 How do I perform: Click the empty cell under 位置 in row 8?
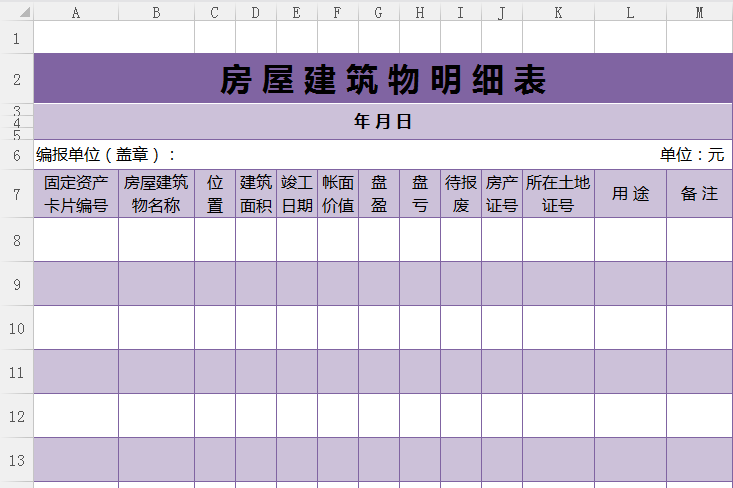click(x=215, y=240)
